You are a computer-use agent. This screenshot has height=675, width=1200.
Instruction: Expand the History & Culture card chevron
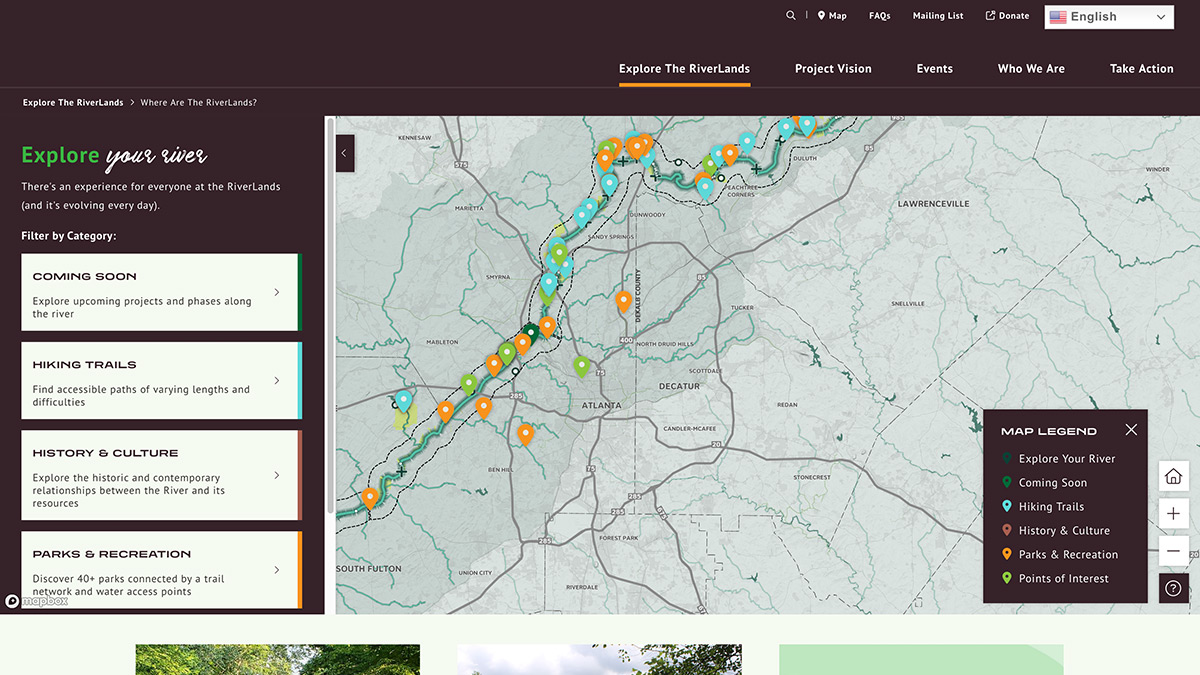[x=277, y=476]
